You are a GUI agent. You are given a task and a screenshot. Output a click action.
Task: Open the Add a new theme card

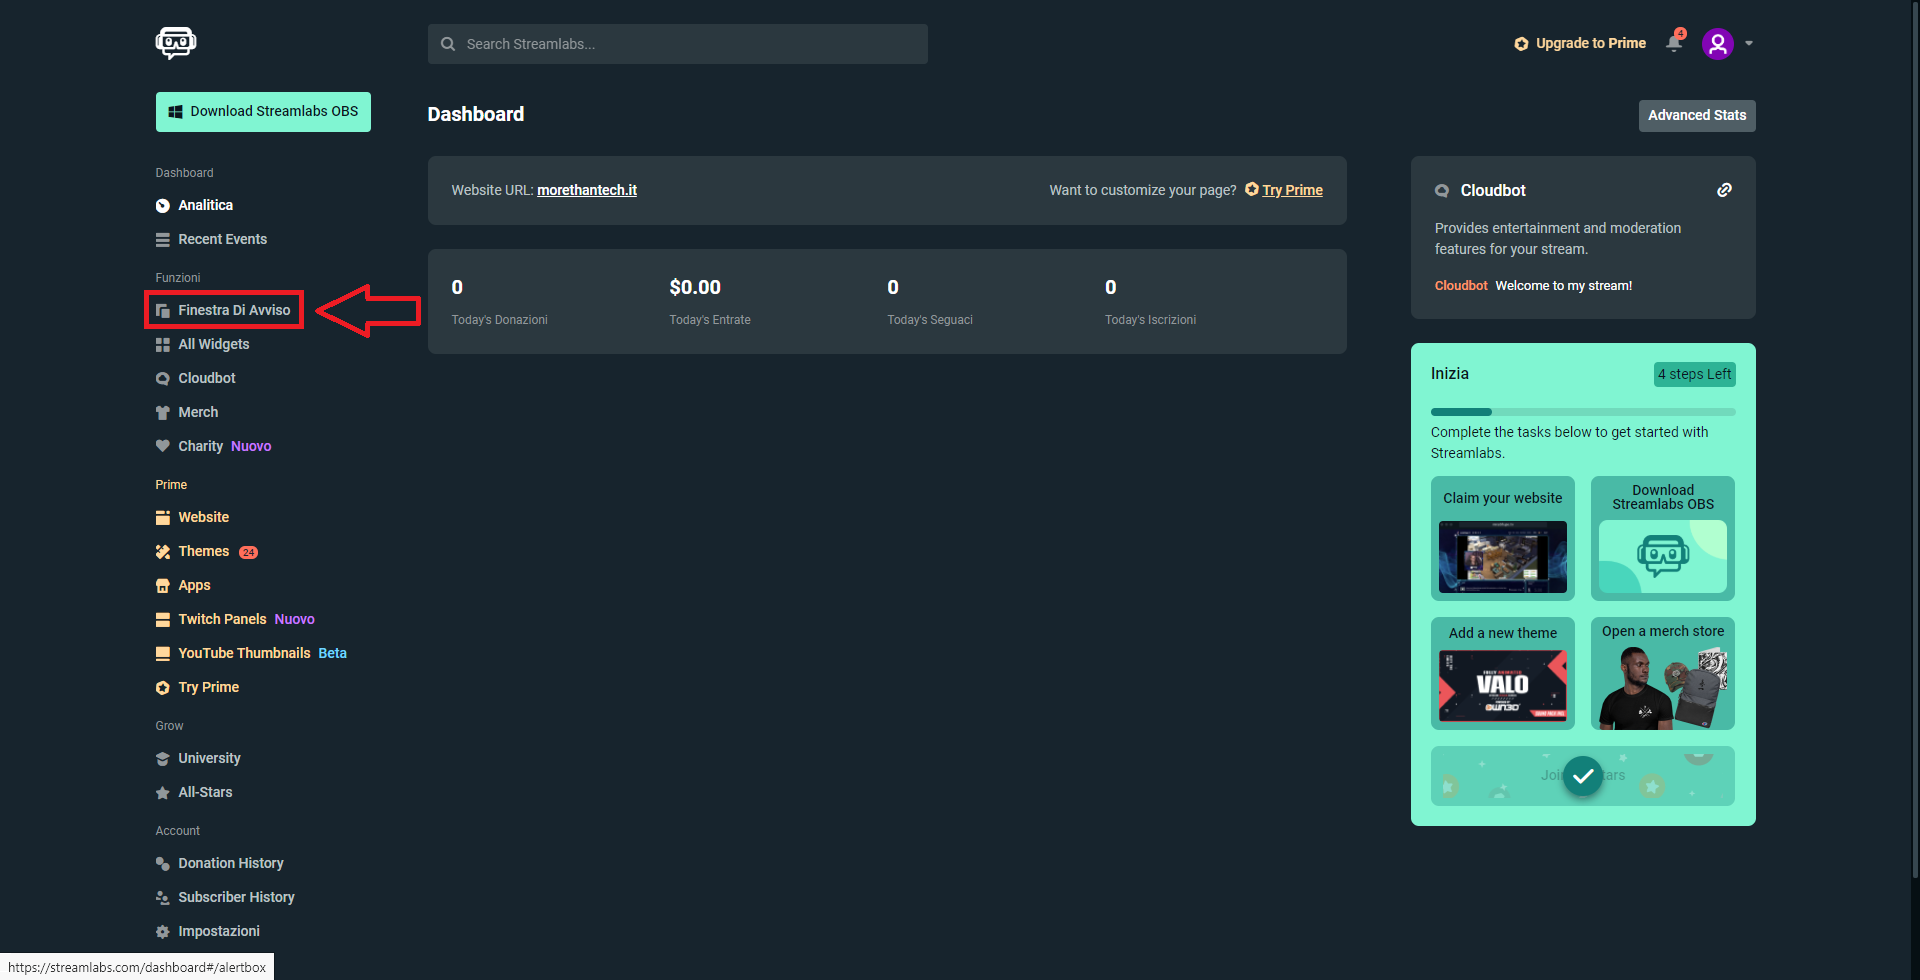coord(1503,673)
